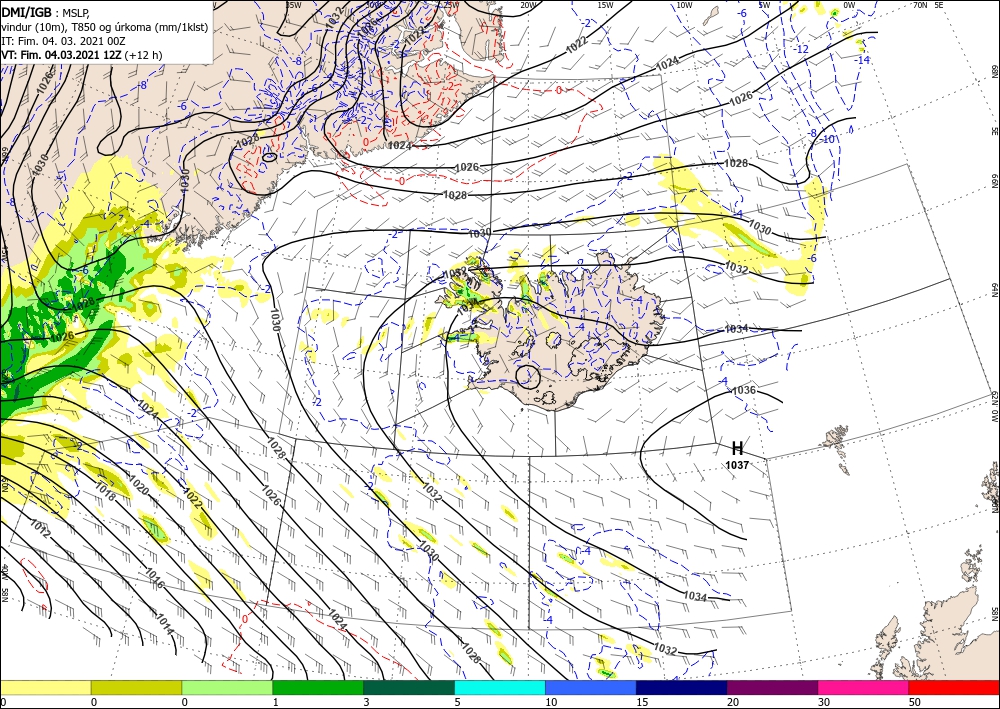This screenshot has height=709, width=1000.
Task: Click the 15W longitude label
Action: pyautogui.click(x=605, y=5)
